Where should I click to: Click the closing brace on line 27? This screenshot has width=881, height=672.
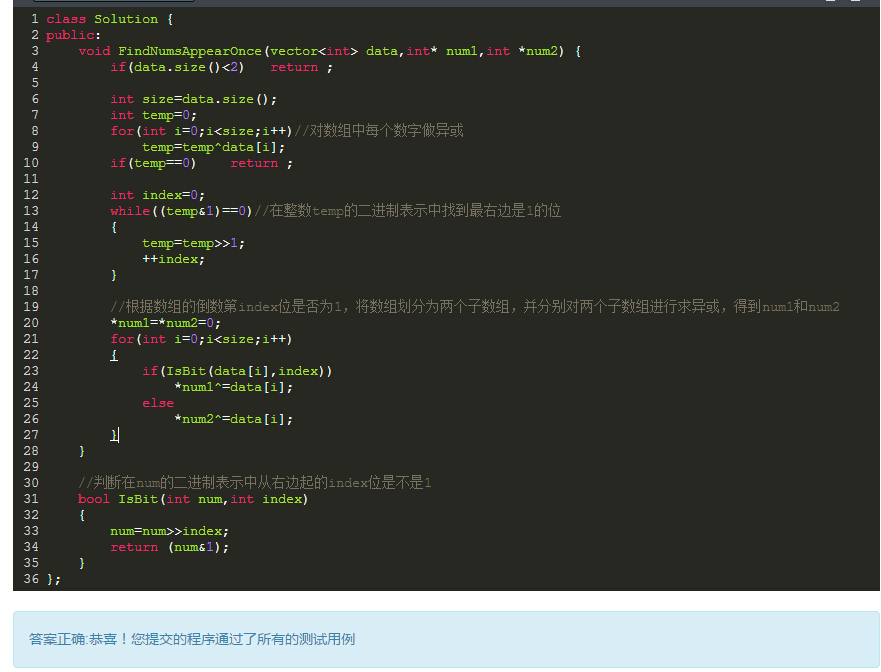(x=114, y=435)
